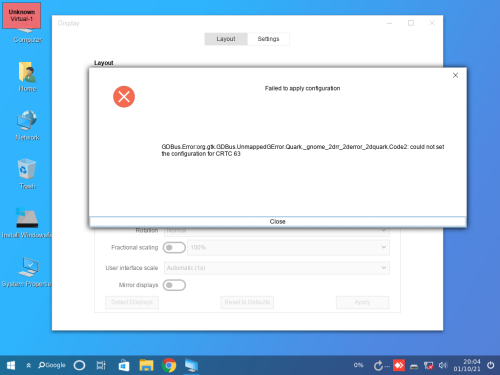Click the volume speaker tray icon
Viewport: 500px width, 375px height.
pos(443,365)
